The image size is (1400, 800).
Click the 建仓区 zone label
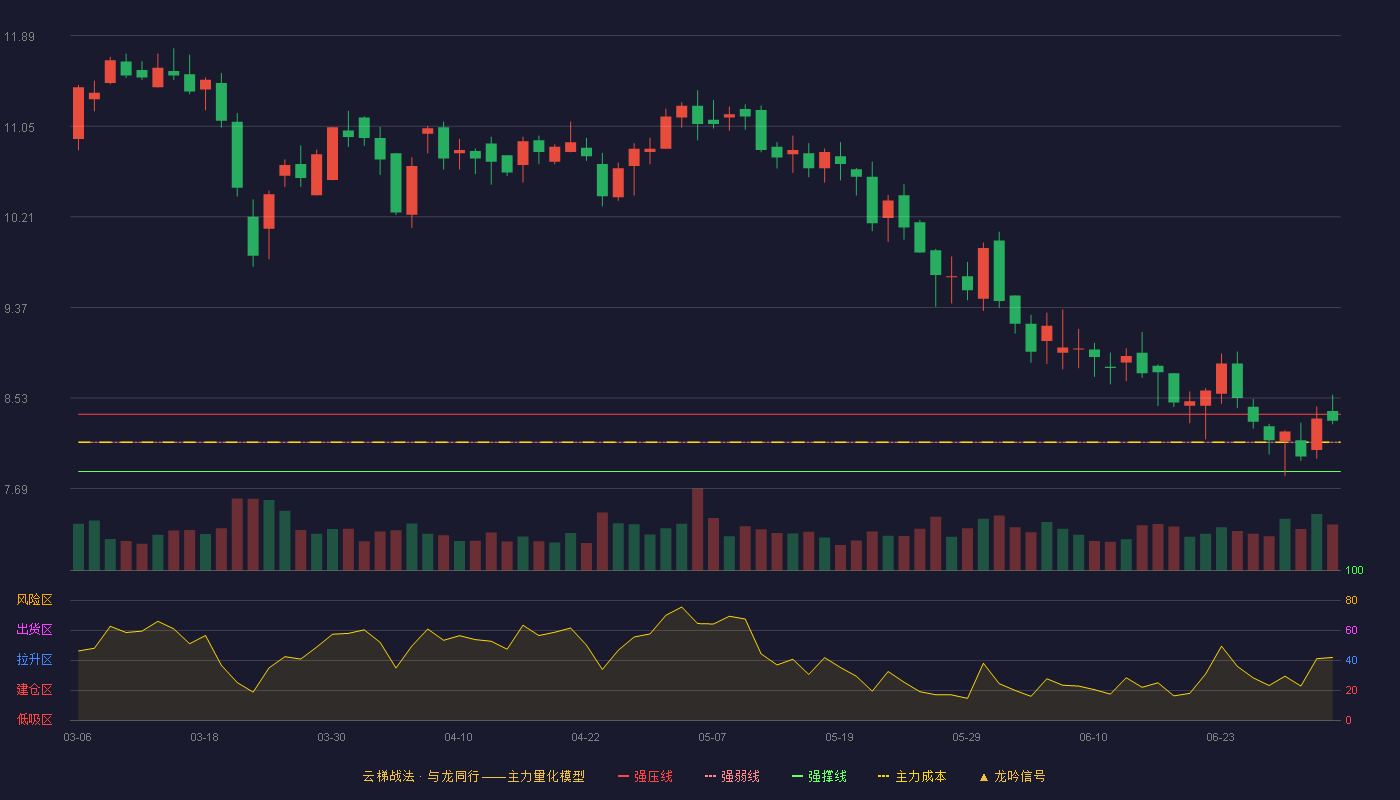(34, 690)
